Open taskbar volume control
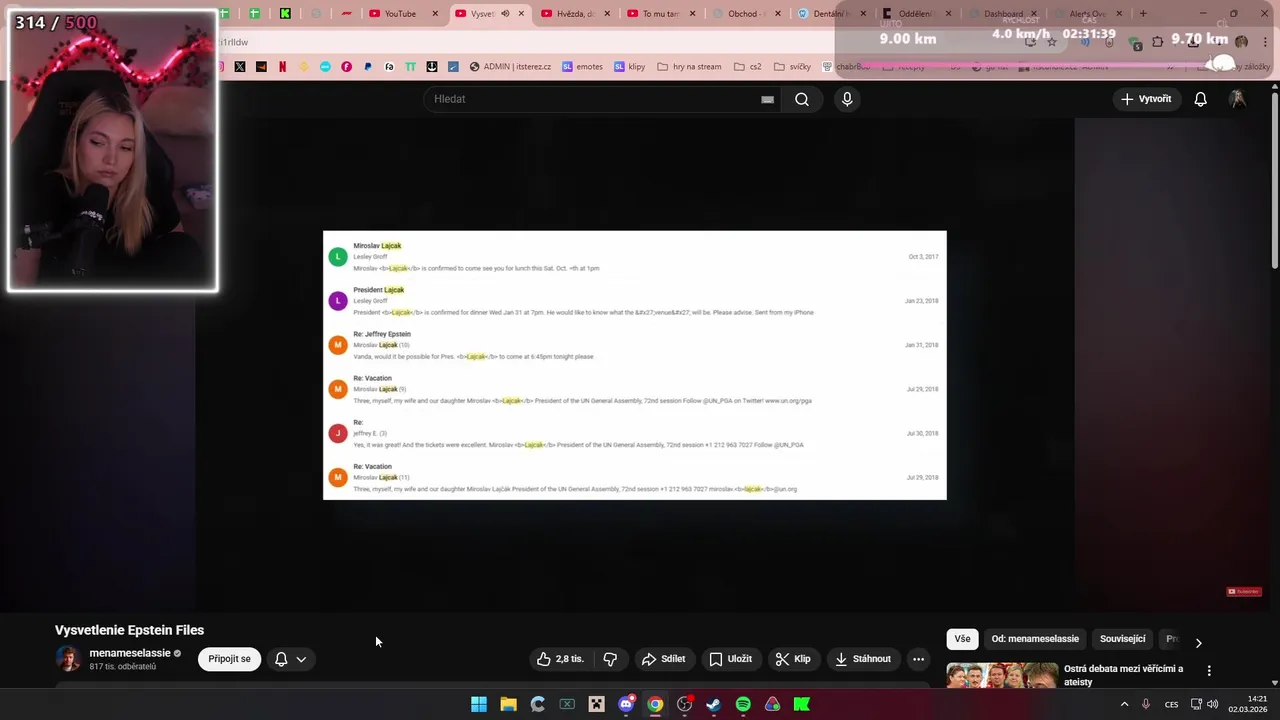 click(1212, 704)
